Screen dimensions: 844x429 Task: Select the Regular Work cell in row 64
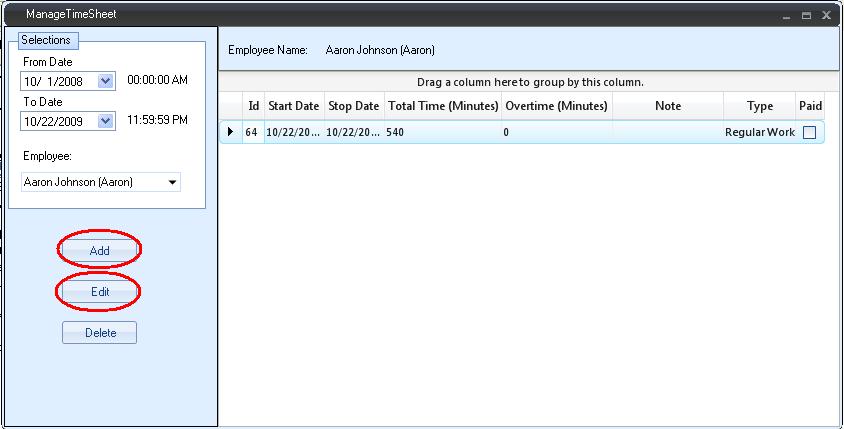click(759, 132)
